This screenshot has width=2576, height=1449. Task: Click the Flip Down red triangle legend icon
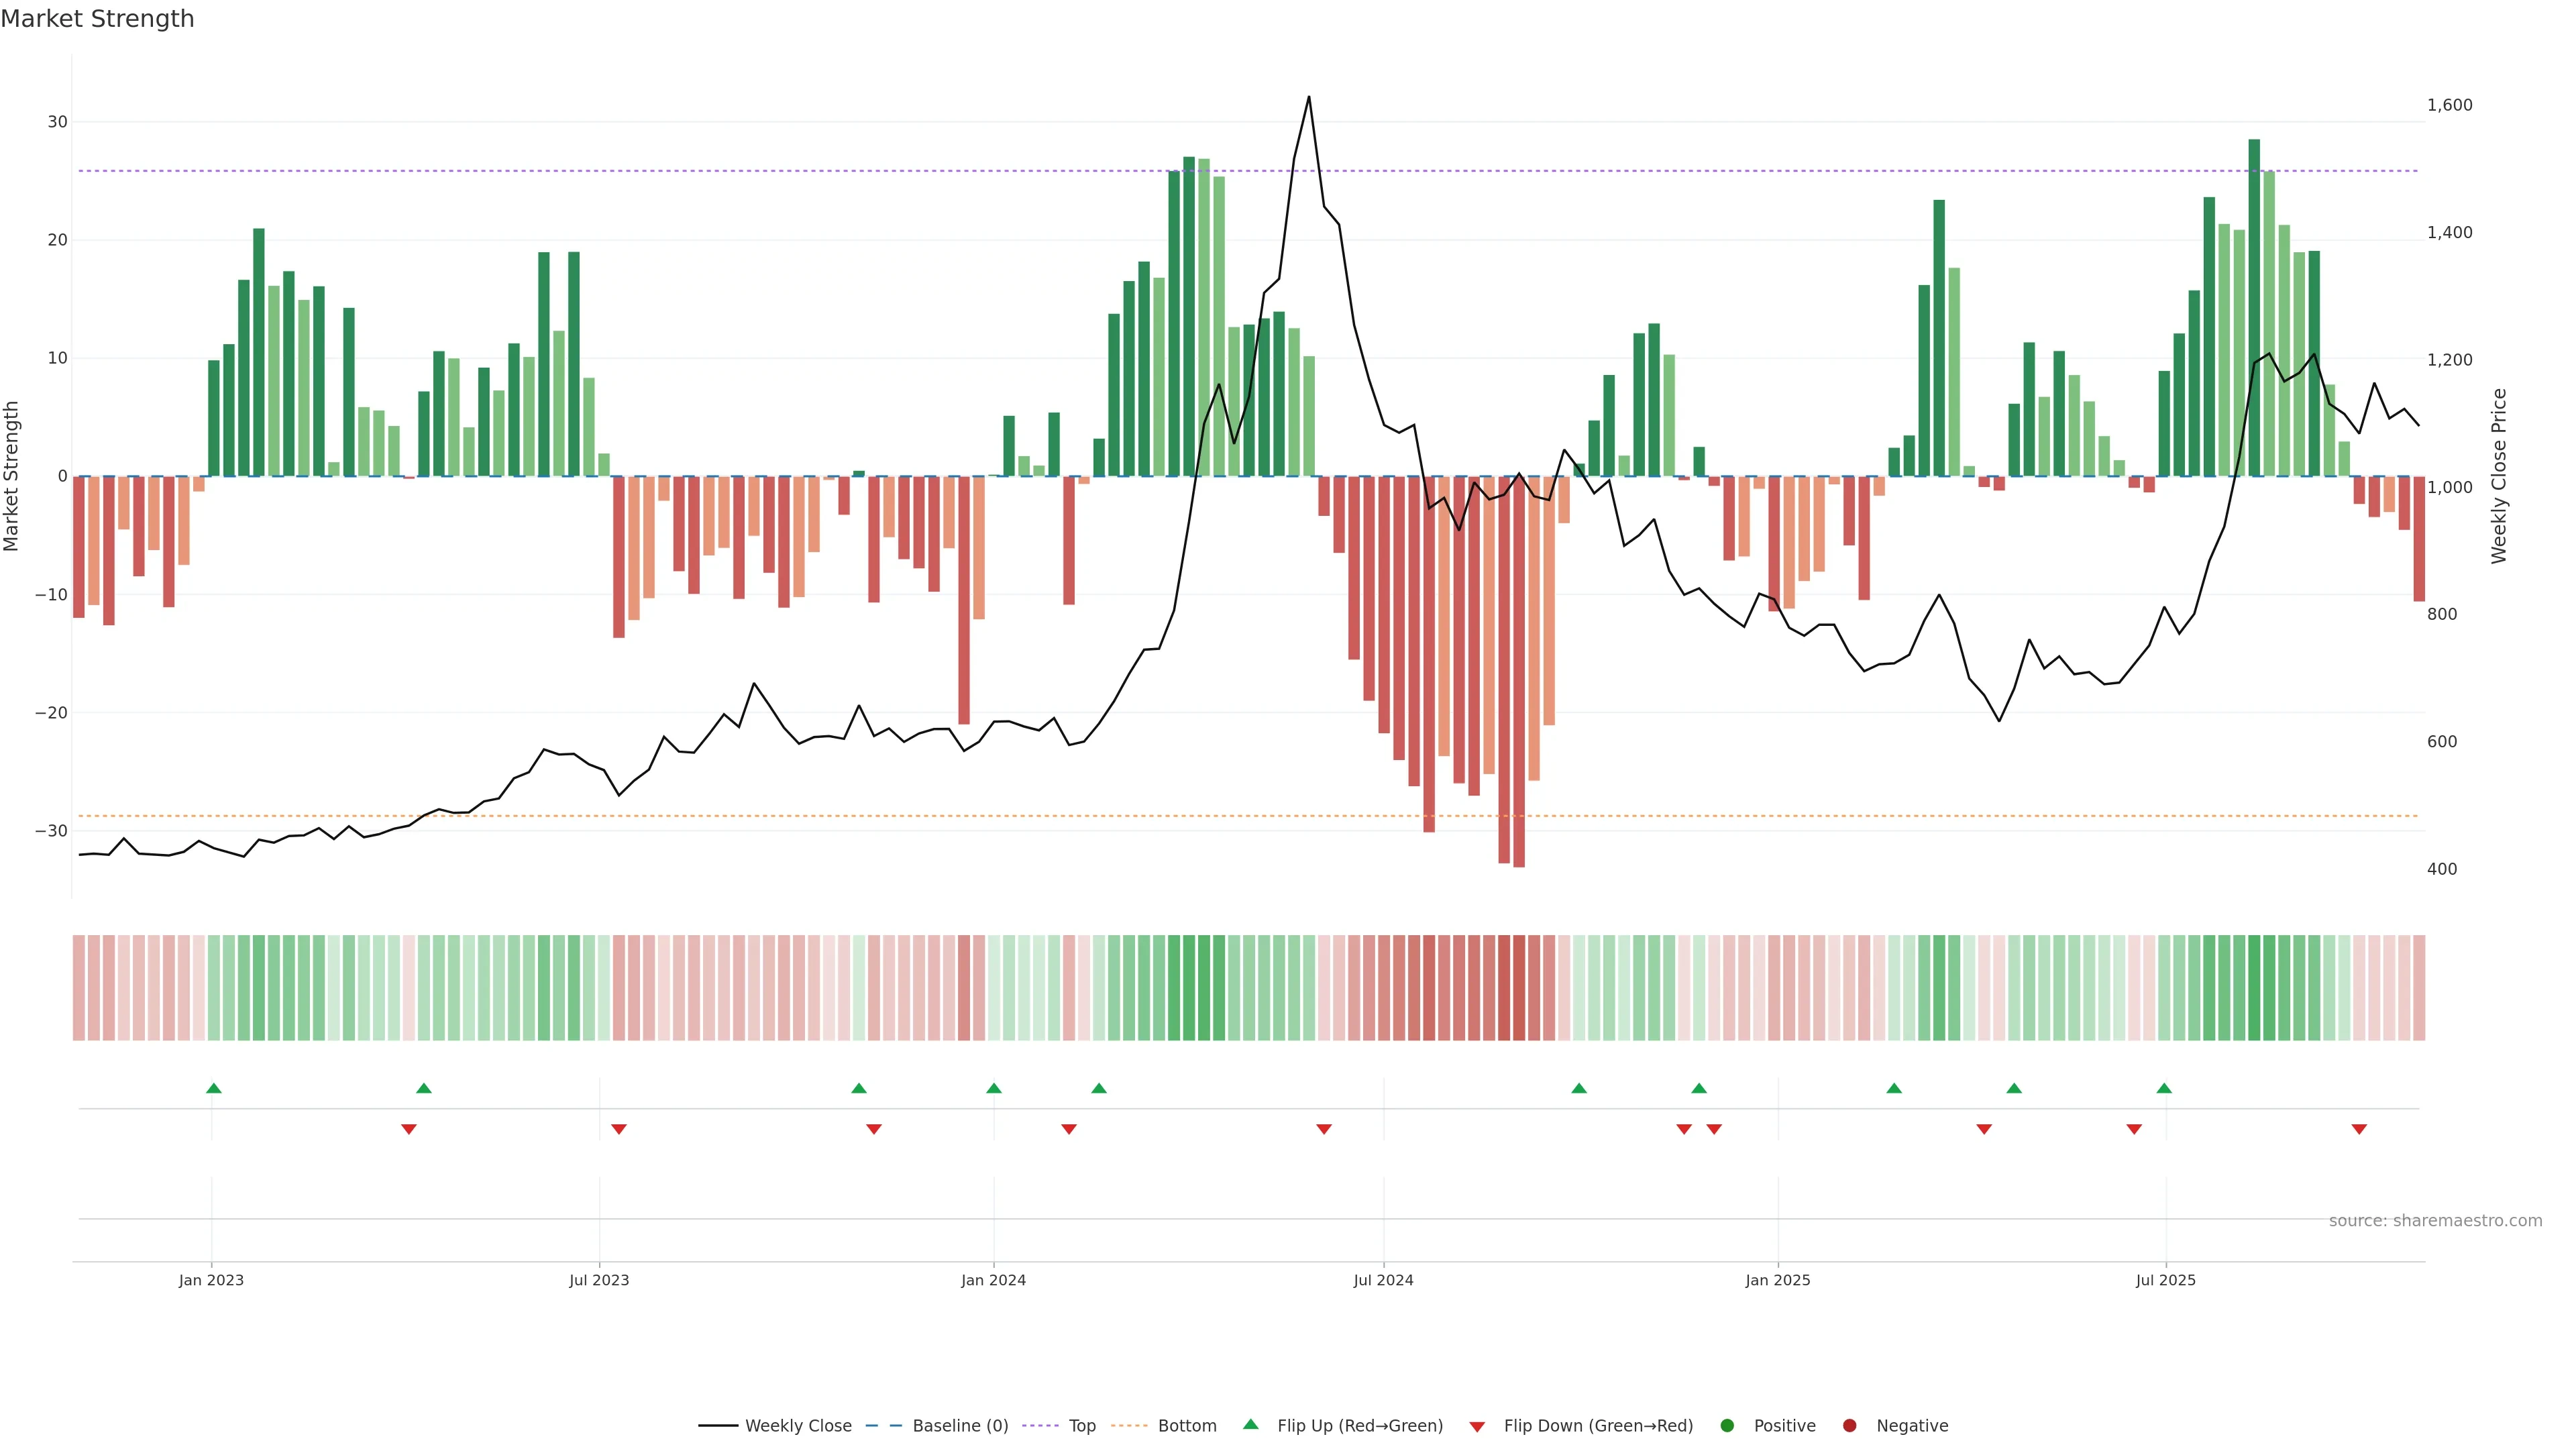click(x=1477, y=1427)
